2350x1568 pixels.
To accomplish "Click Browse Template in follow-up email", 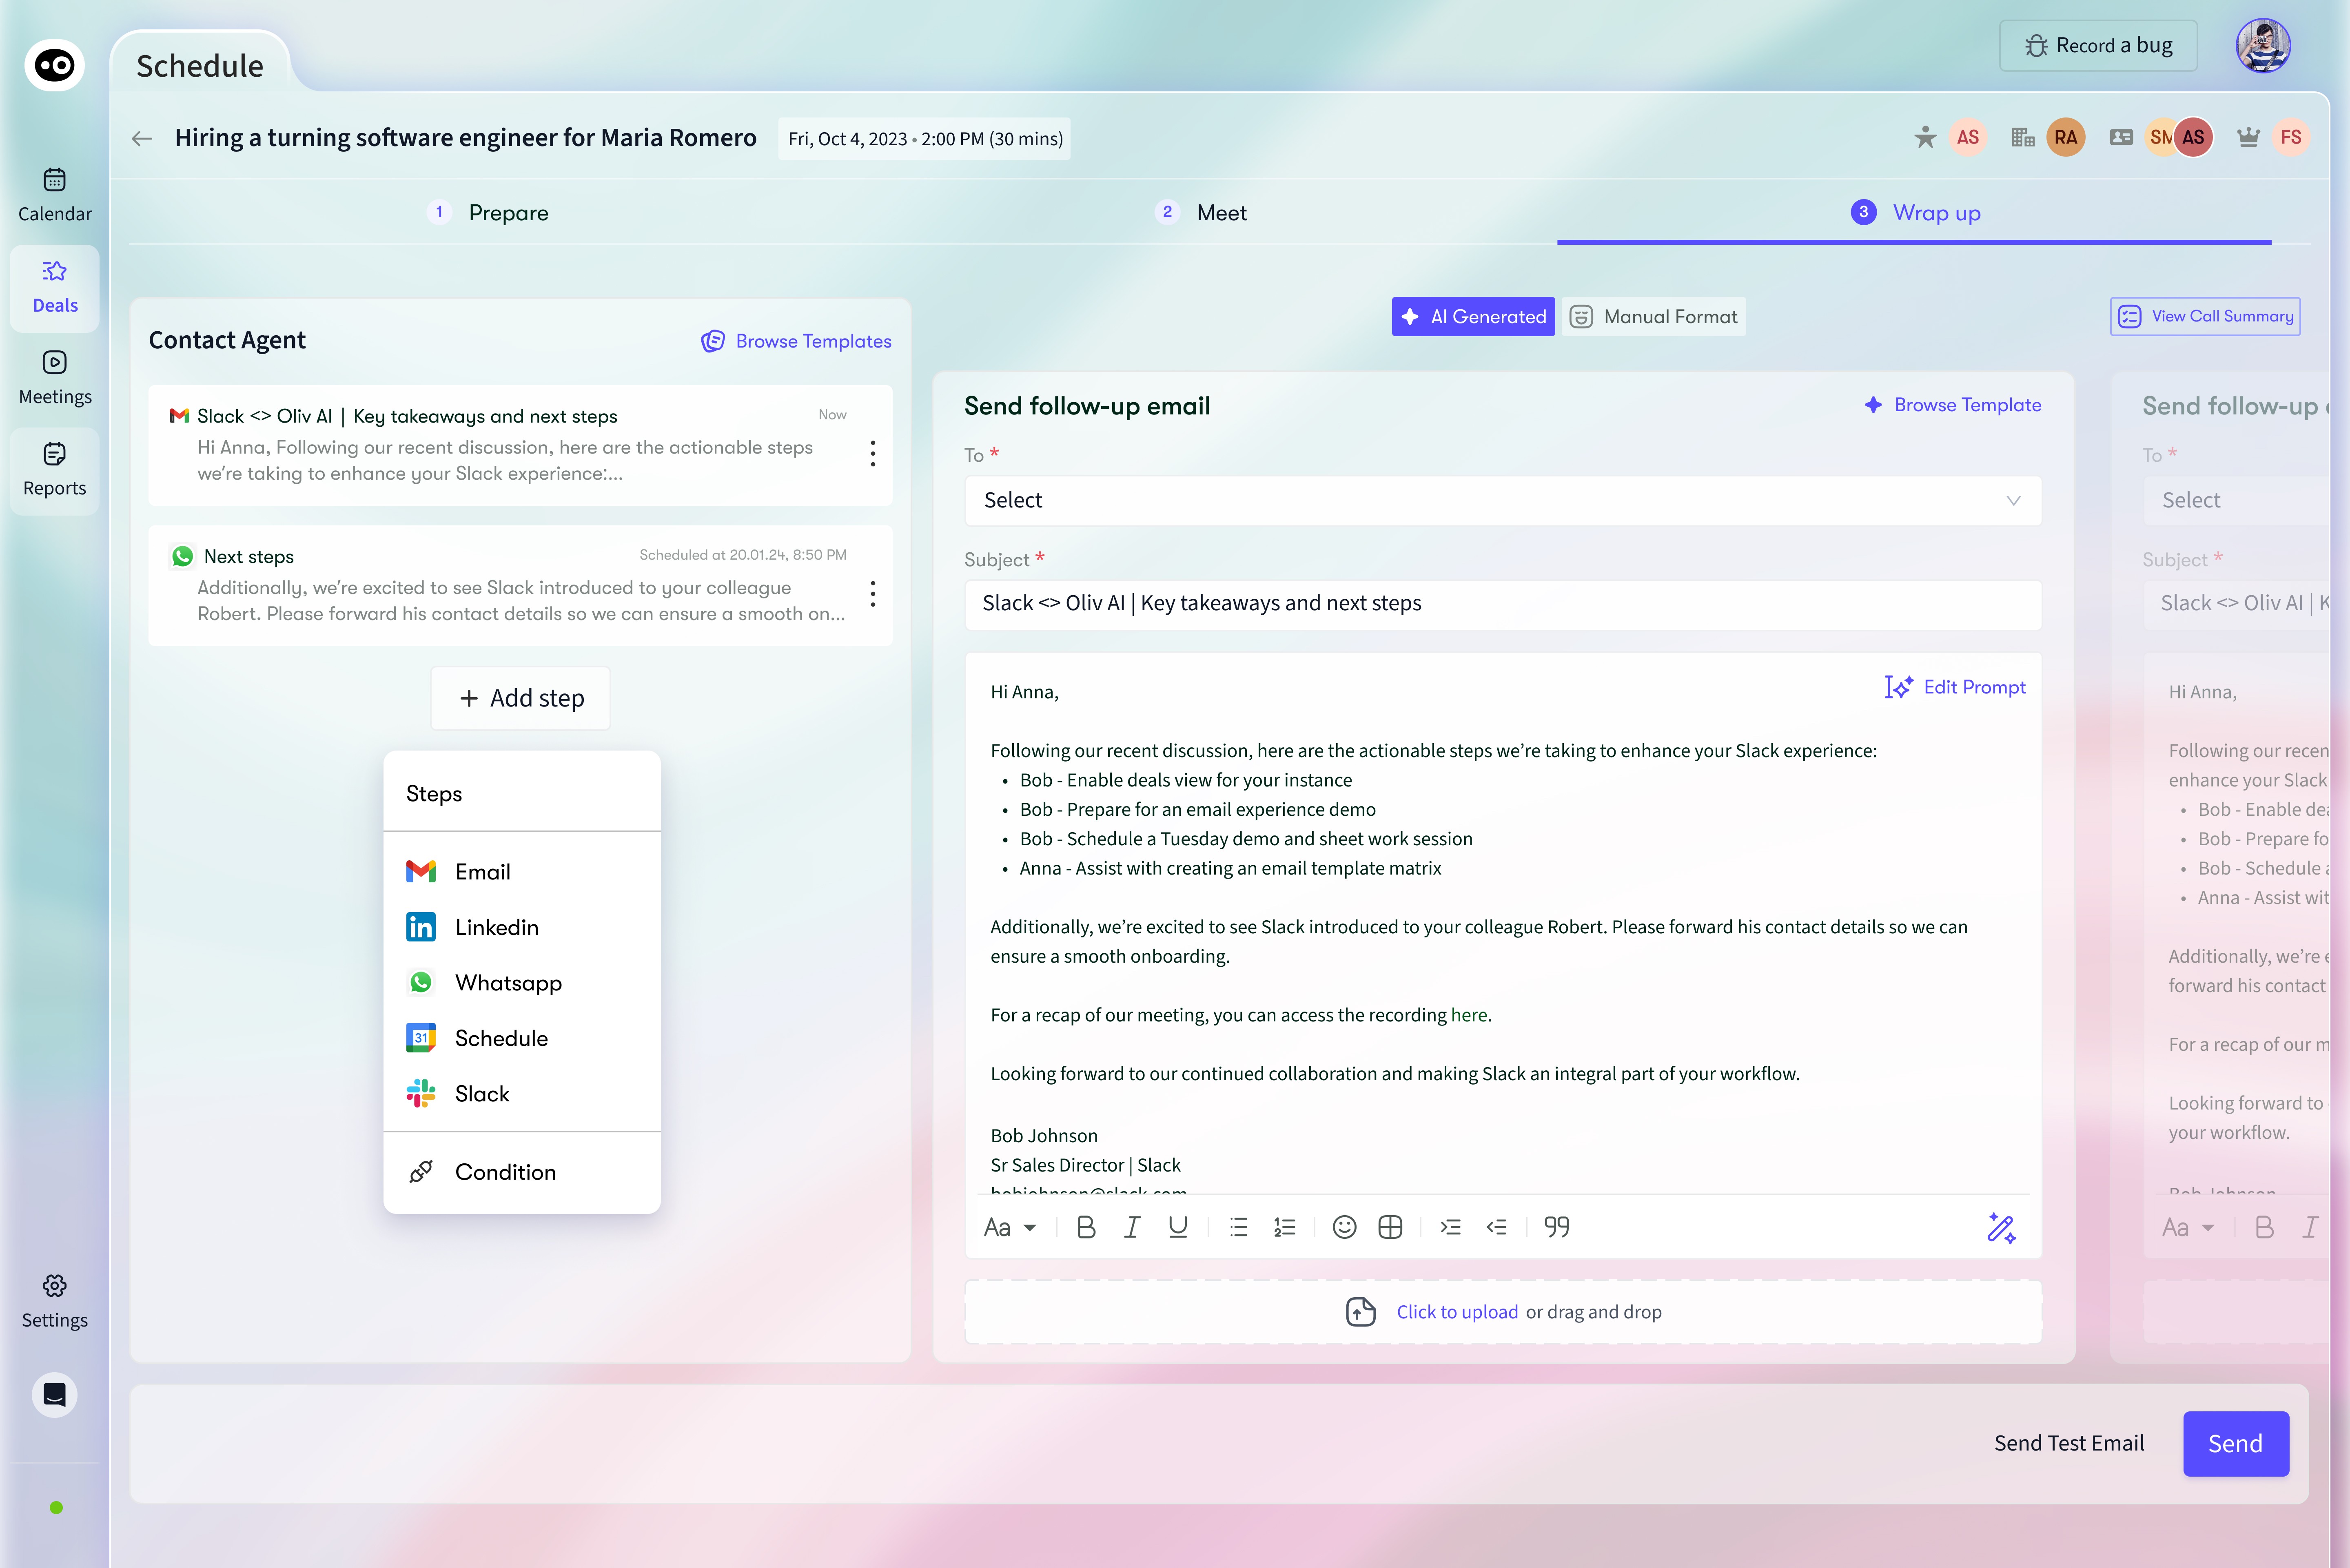I will coord(1953,405).
